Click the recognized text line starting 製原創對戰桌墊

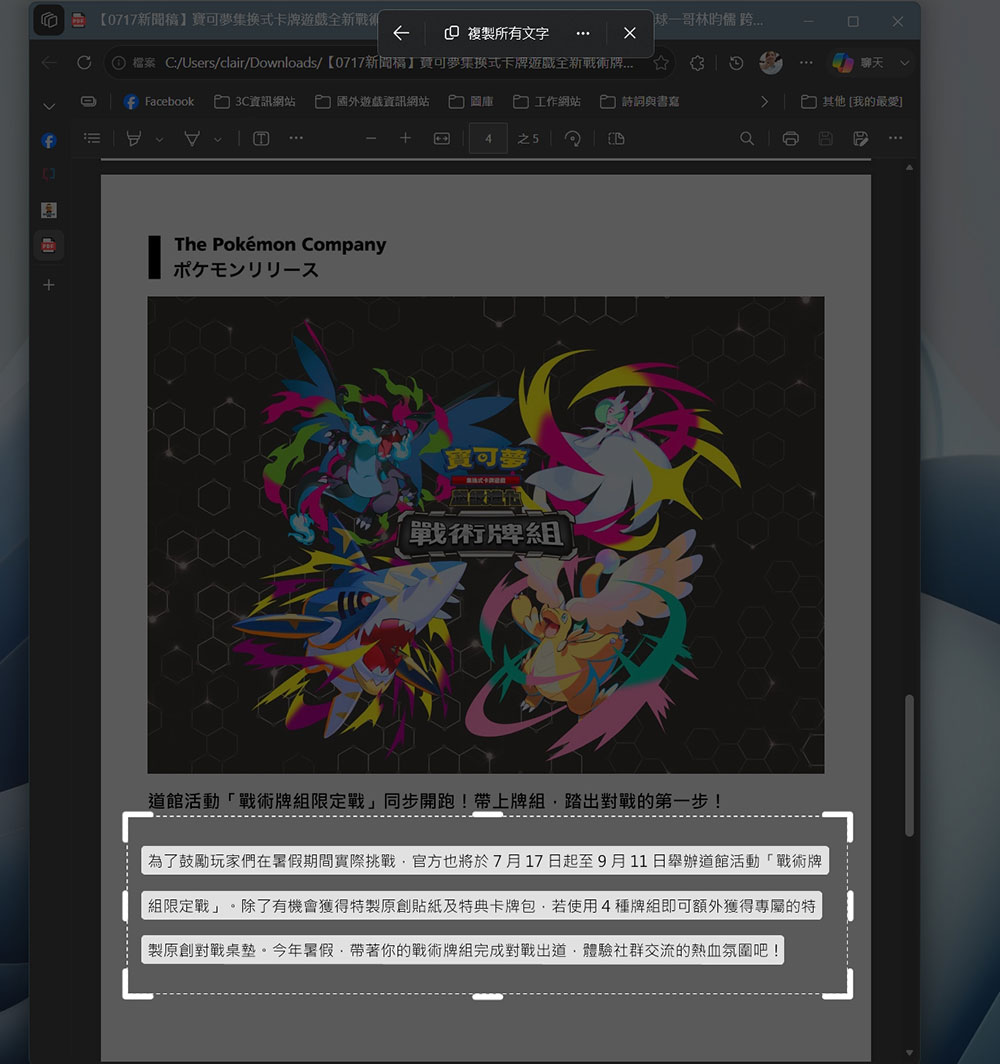[x=463, y=950]
